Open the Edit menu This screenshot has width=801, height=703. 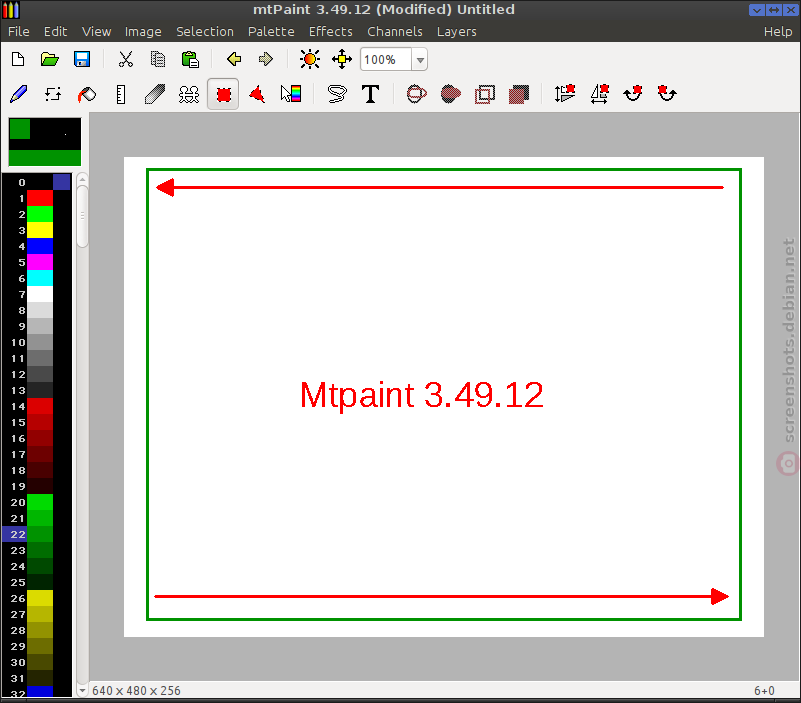(x=55, y=32)
